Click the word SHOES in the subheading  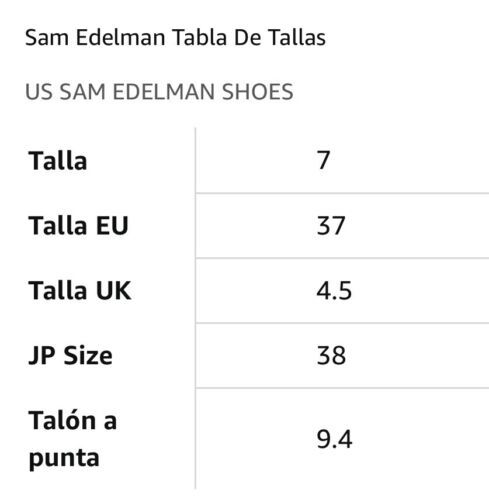pyautogui.click(x=257, y=92)
